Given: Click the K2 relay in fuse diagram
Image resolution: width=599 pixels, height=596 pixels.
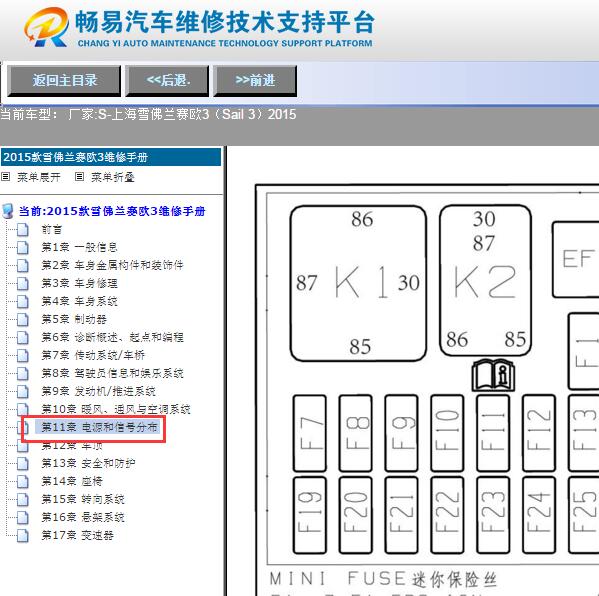Looking at the screenshot, I should point(485,281).
